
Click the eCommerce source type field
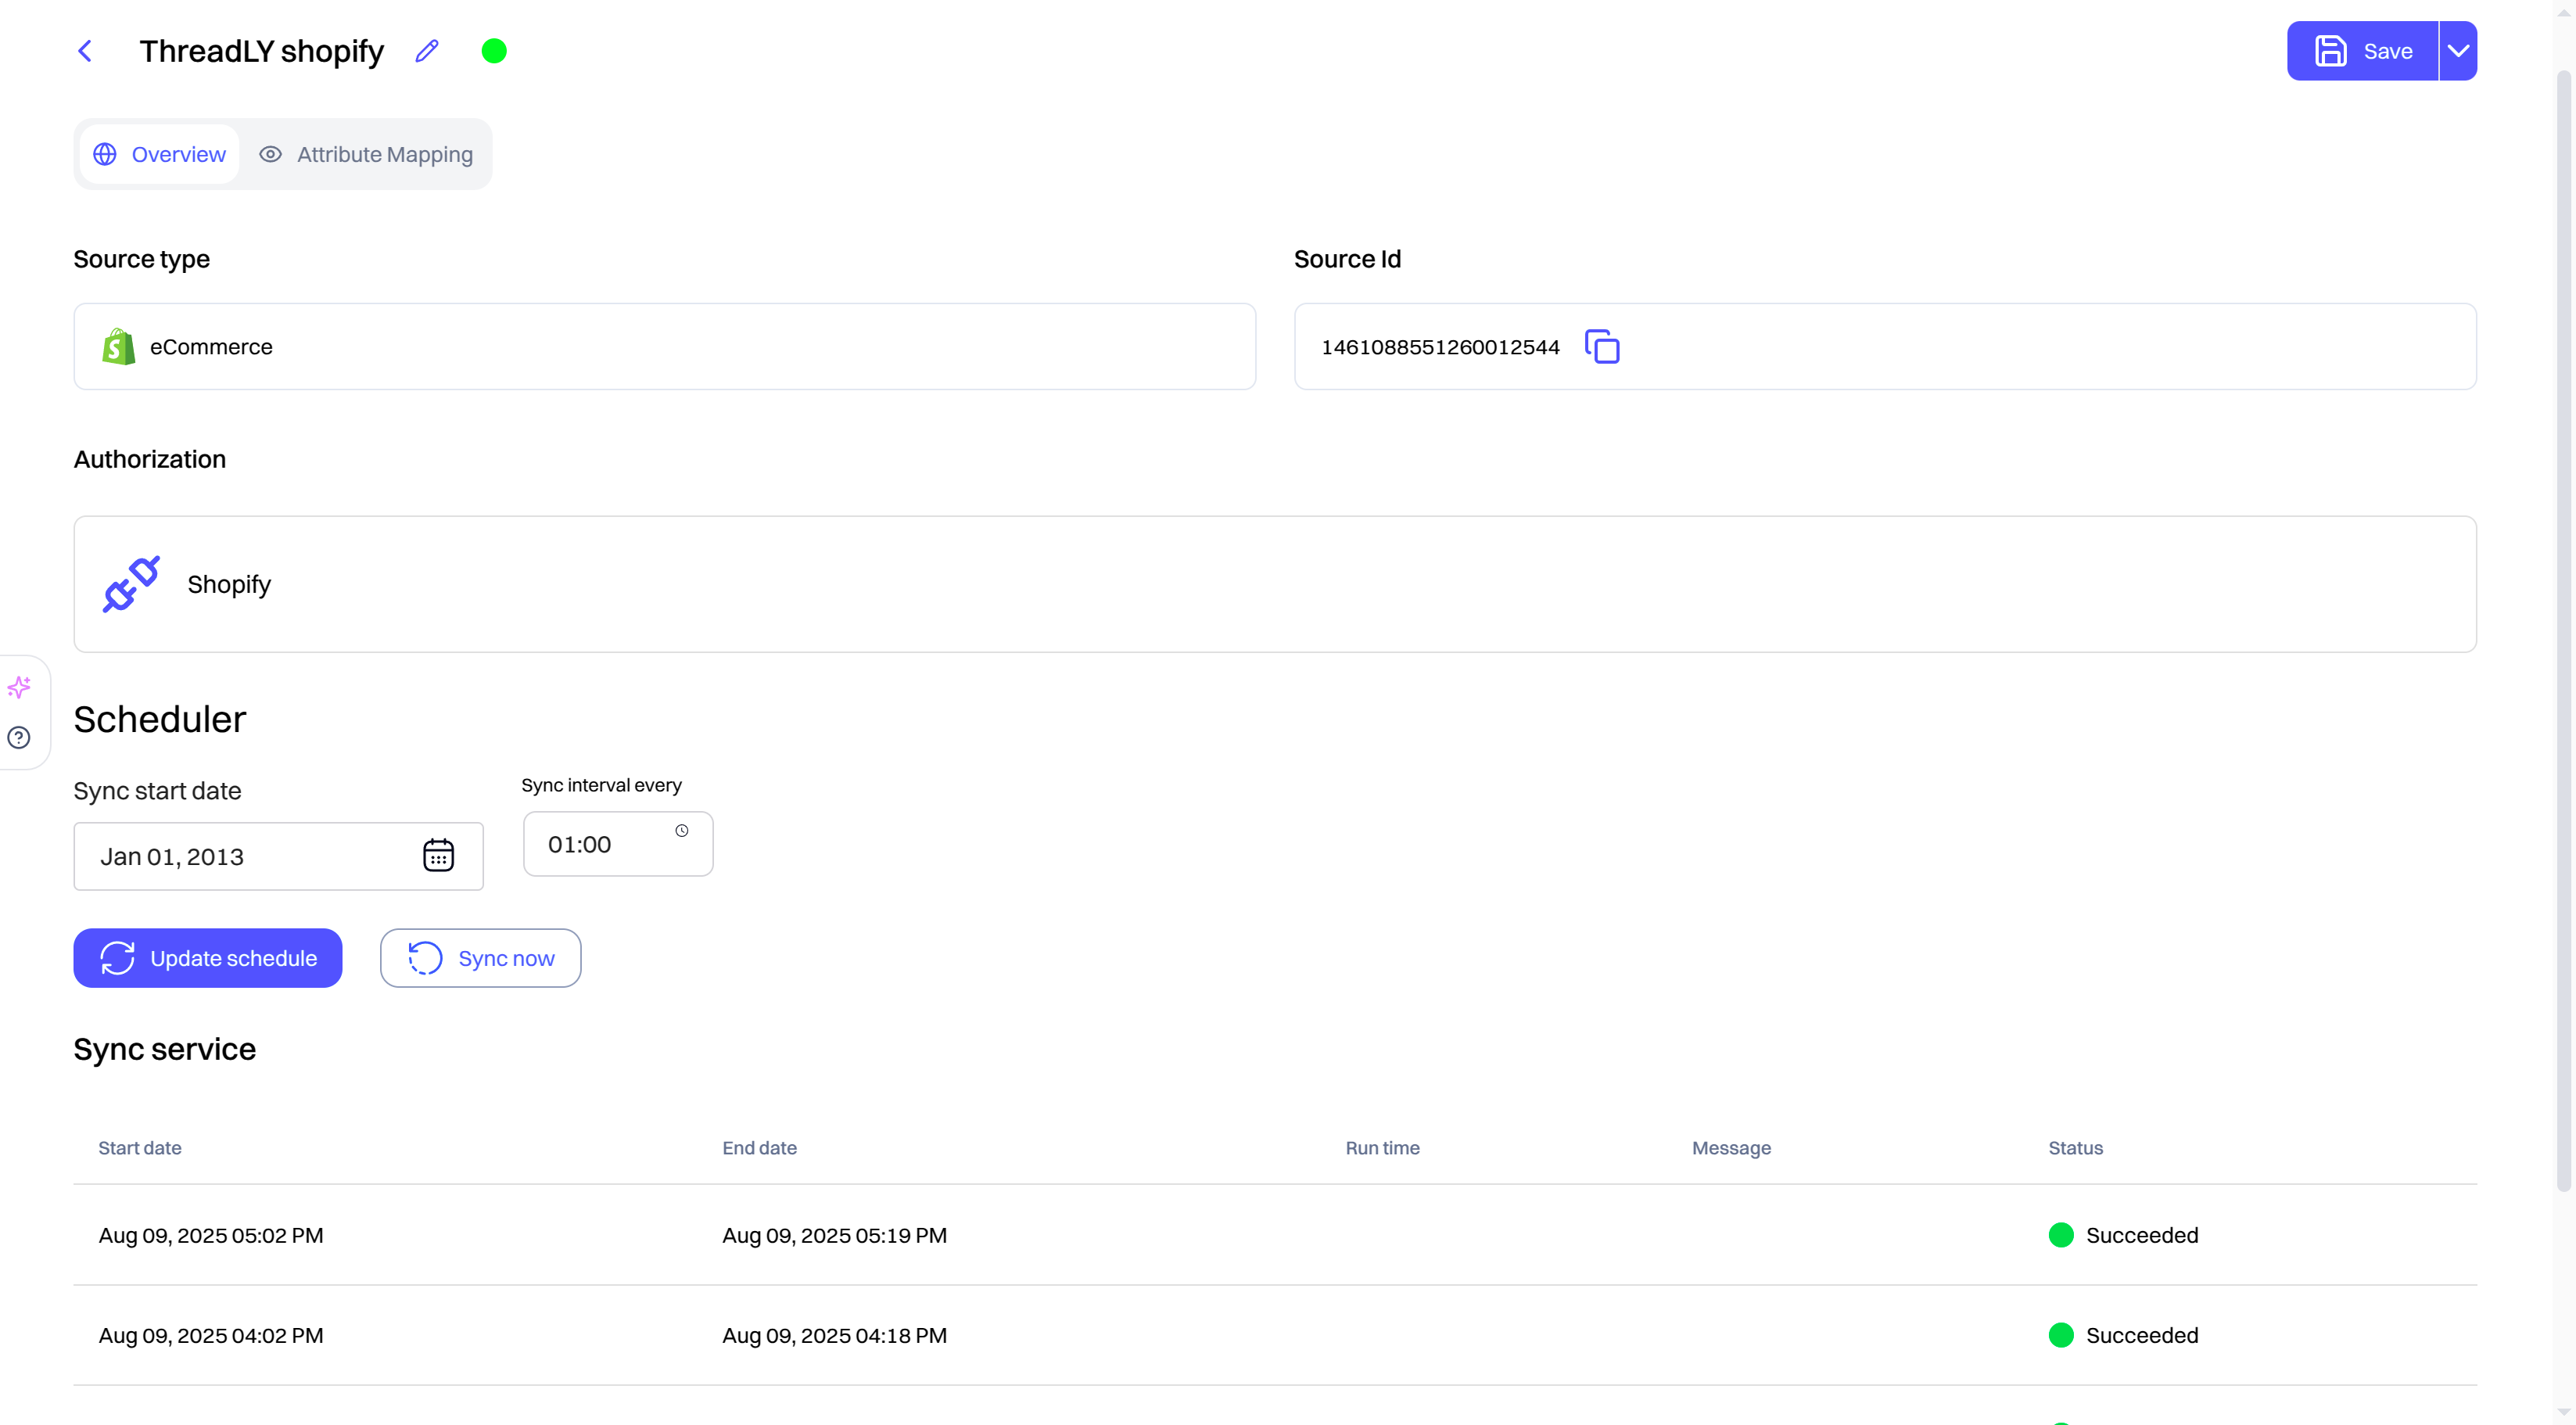(665, 347)
